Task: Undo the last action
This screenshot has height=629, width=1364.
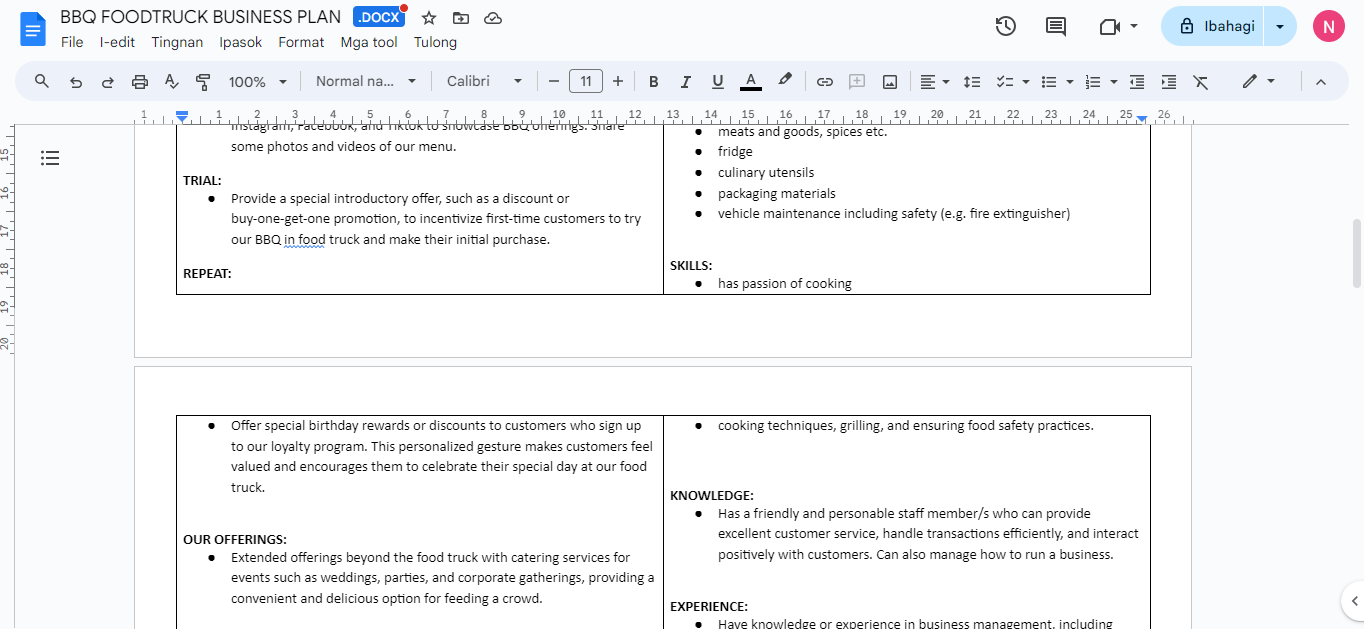Action: point(76,82)
